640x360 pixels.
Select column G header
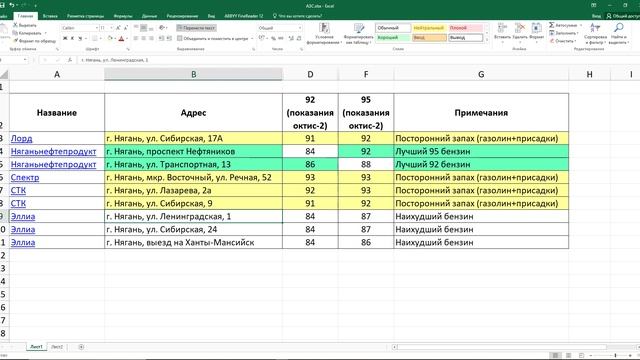tap(481, 74)
